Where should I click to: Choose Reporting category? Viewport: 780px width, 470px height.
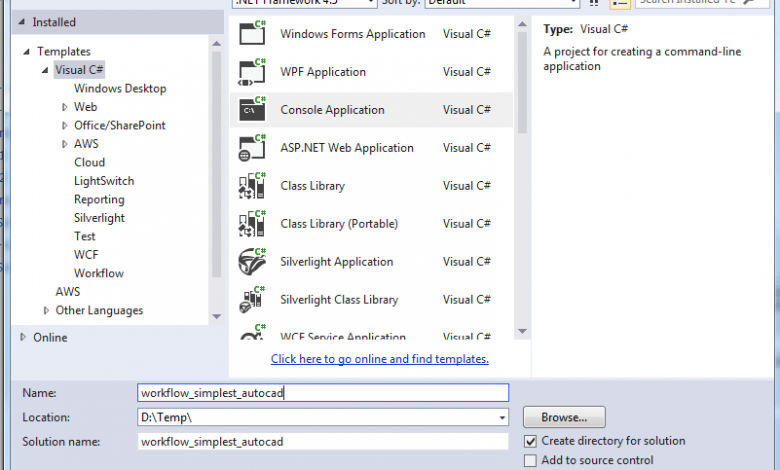click(x=99, y=199)
